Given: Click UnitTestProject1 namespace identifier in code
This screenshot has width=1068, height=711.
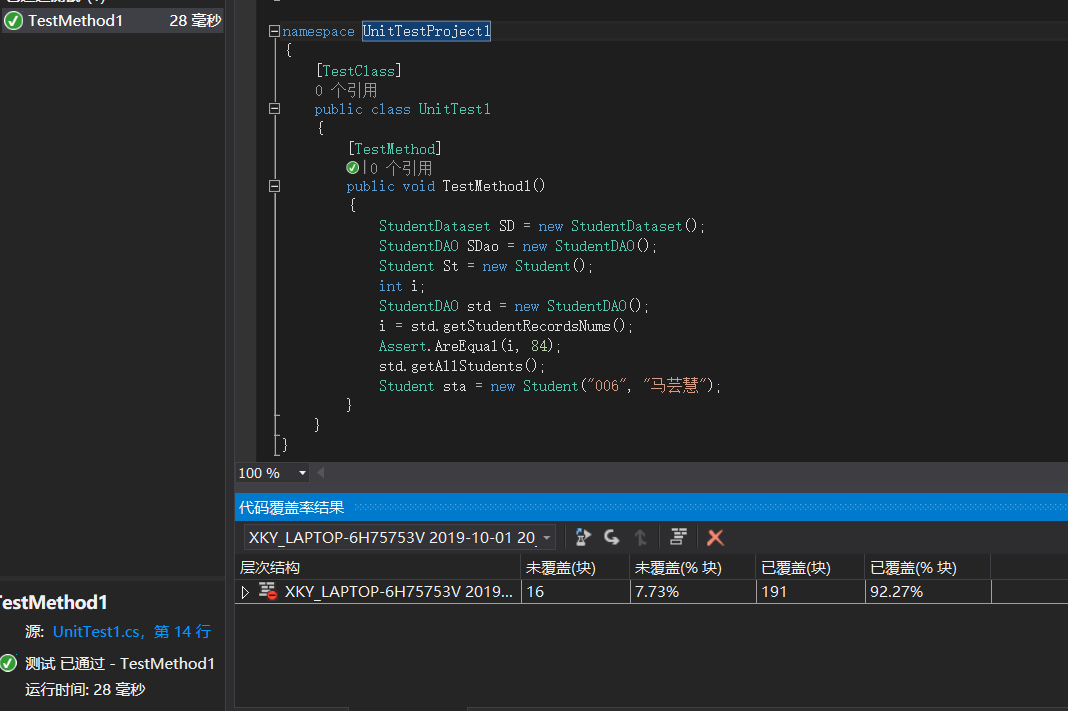Looking at the screenshot, I should (426, 31).
